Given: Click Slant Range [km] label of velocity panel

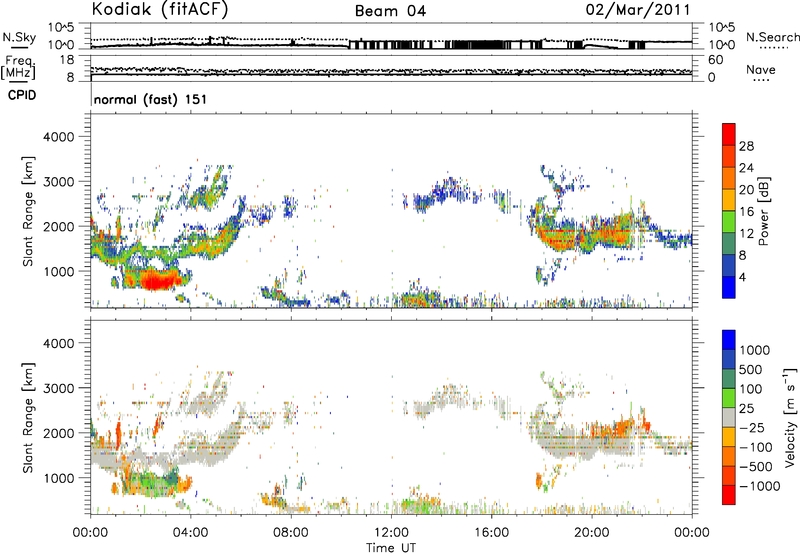Looking at the screenshot, I should click(28, 417).
